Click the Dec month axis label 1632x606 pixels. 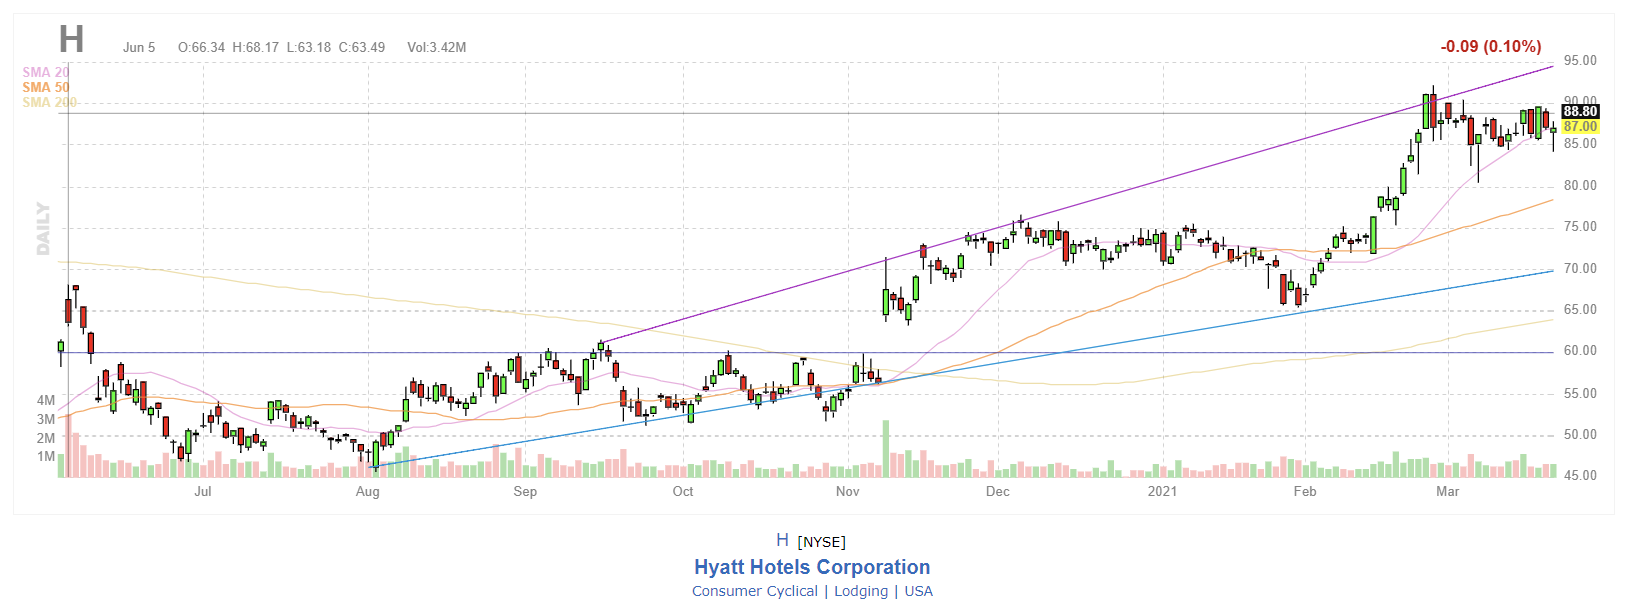(x=997, y=491)
